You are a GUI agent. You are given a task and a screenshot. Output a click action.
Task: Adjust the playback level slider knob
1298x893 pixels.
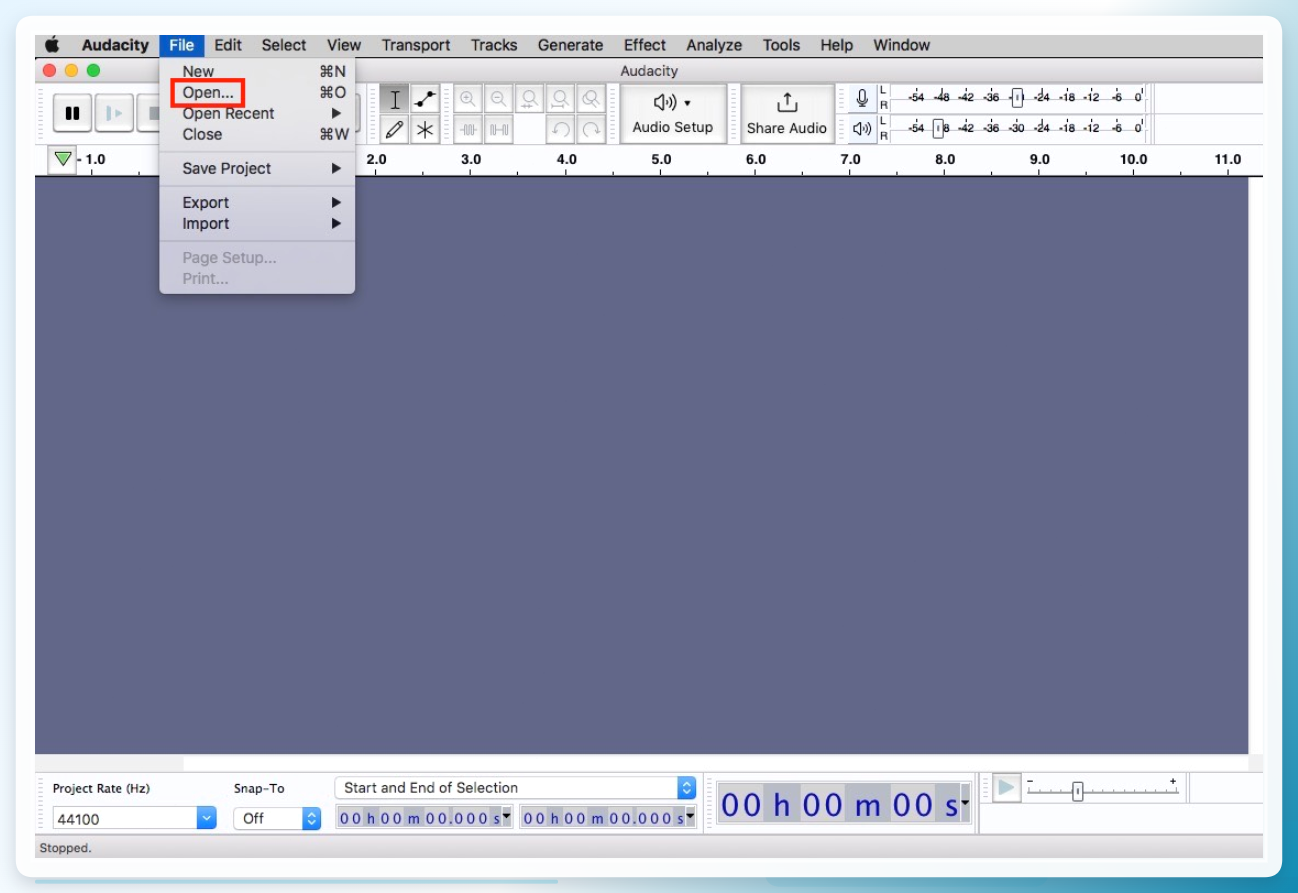tap(938, 128)
